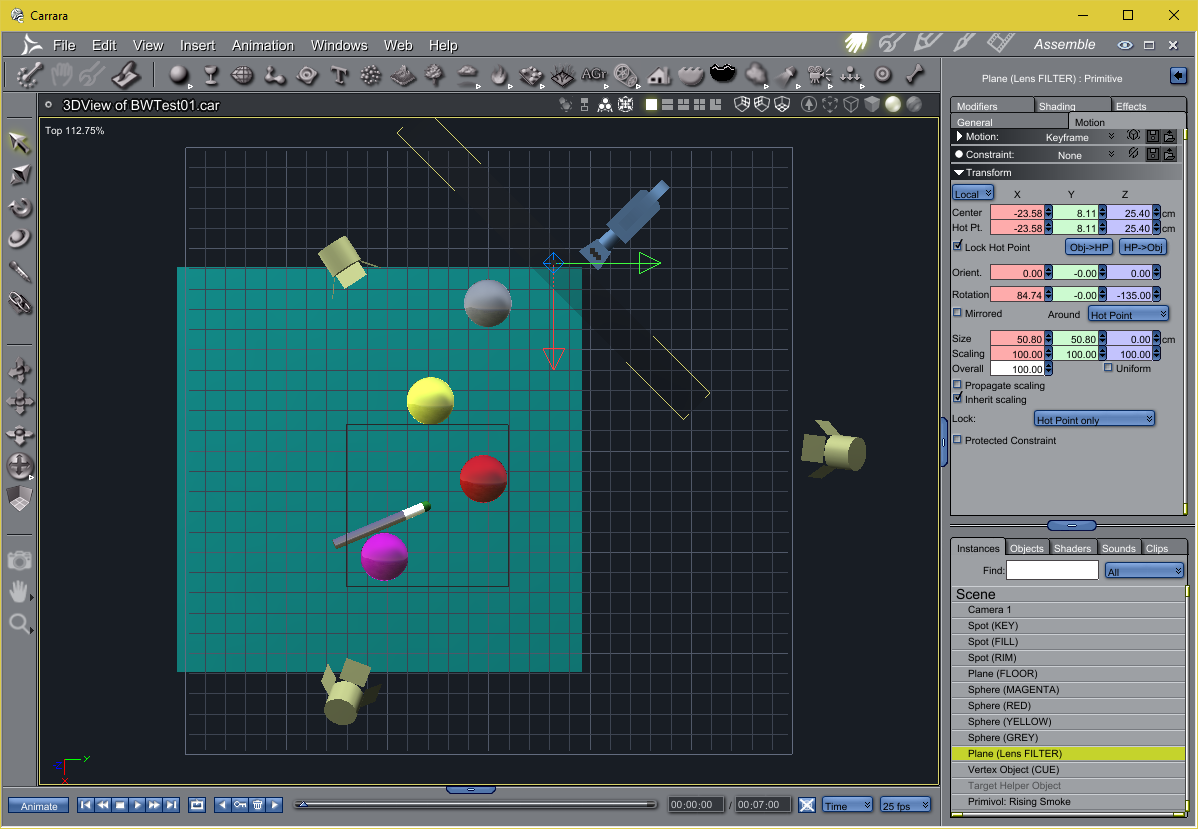
Task: Click the camera Render tool icon
Action: click(20, 560)
